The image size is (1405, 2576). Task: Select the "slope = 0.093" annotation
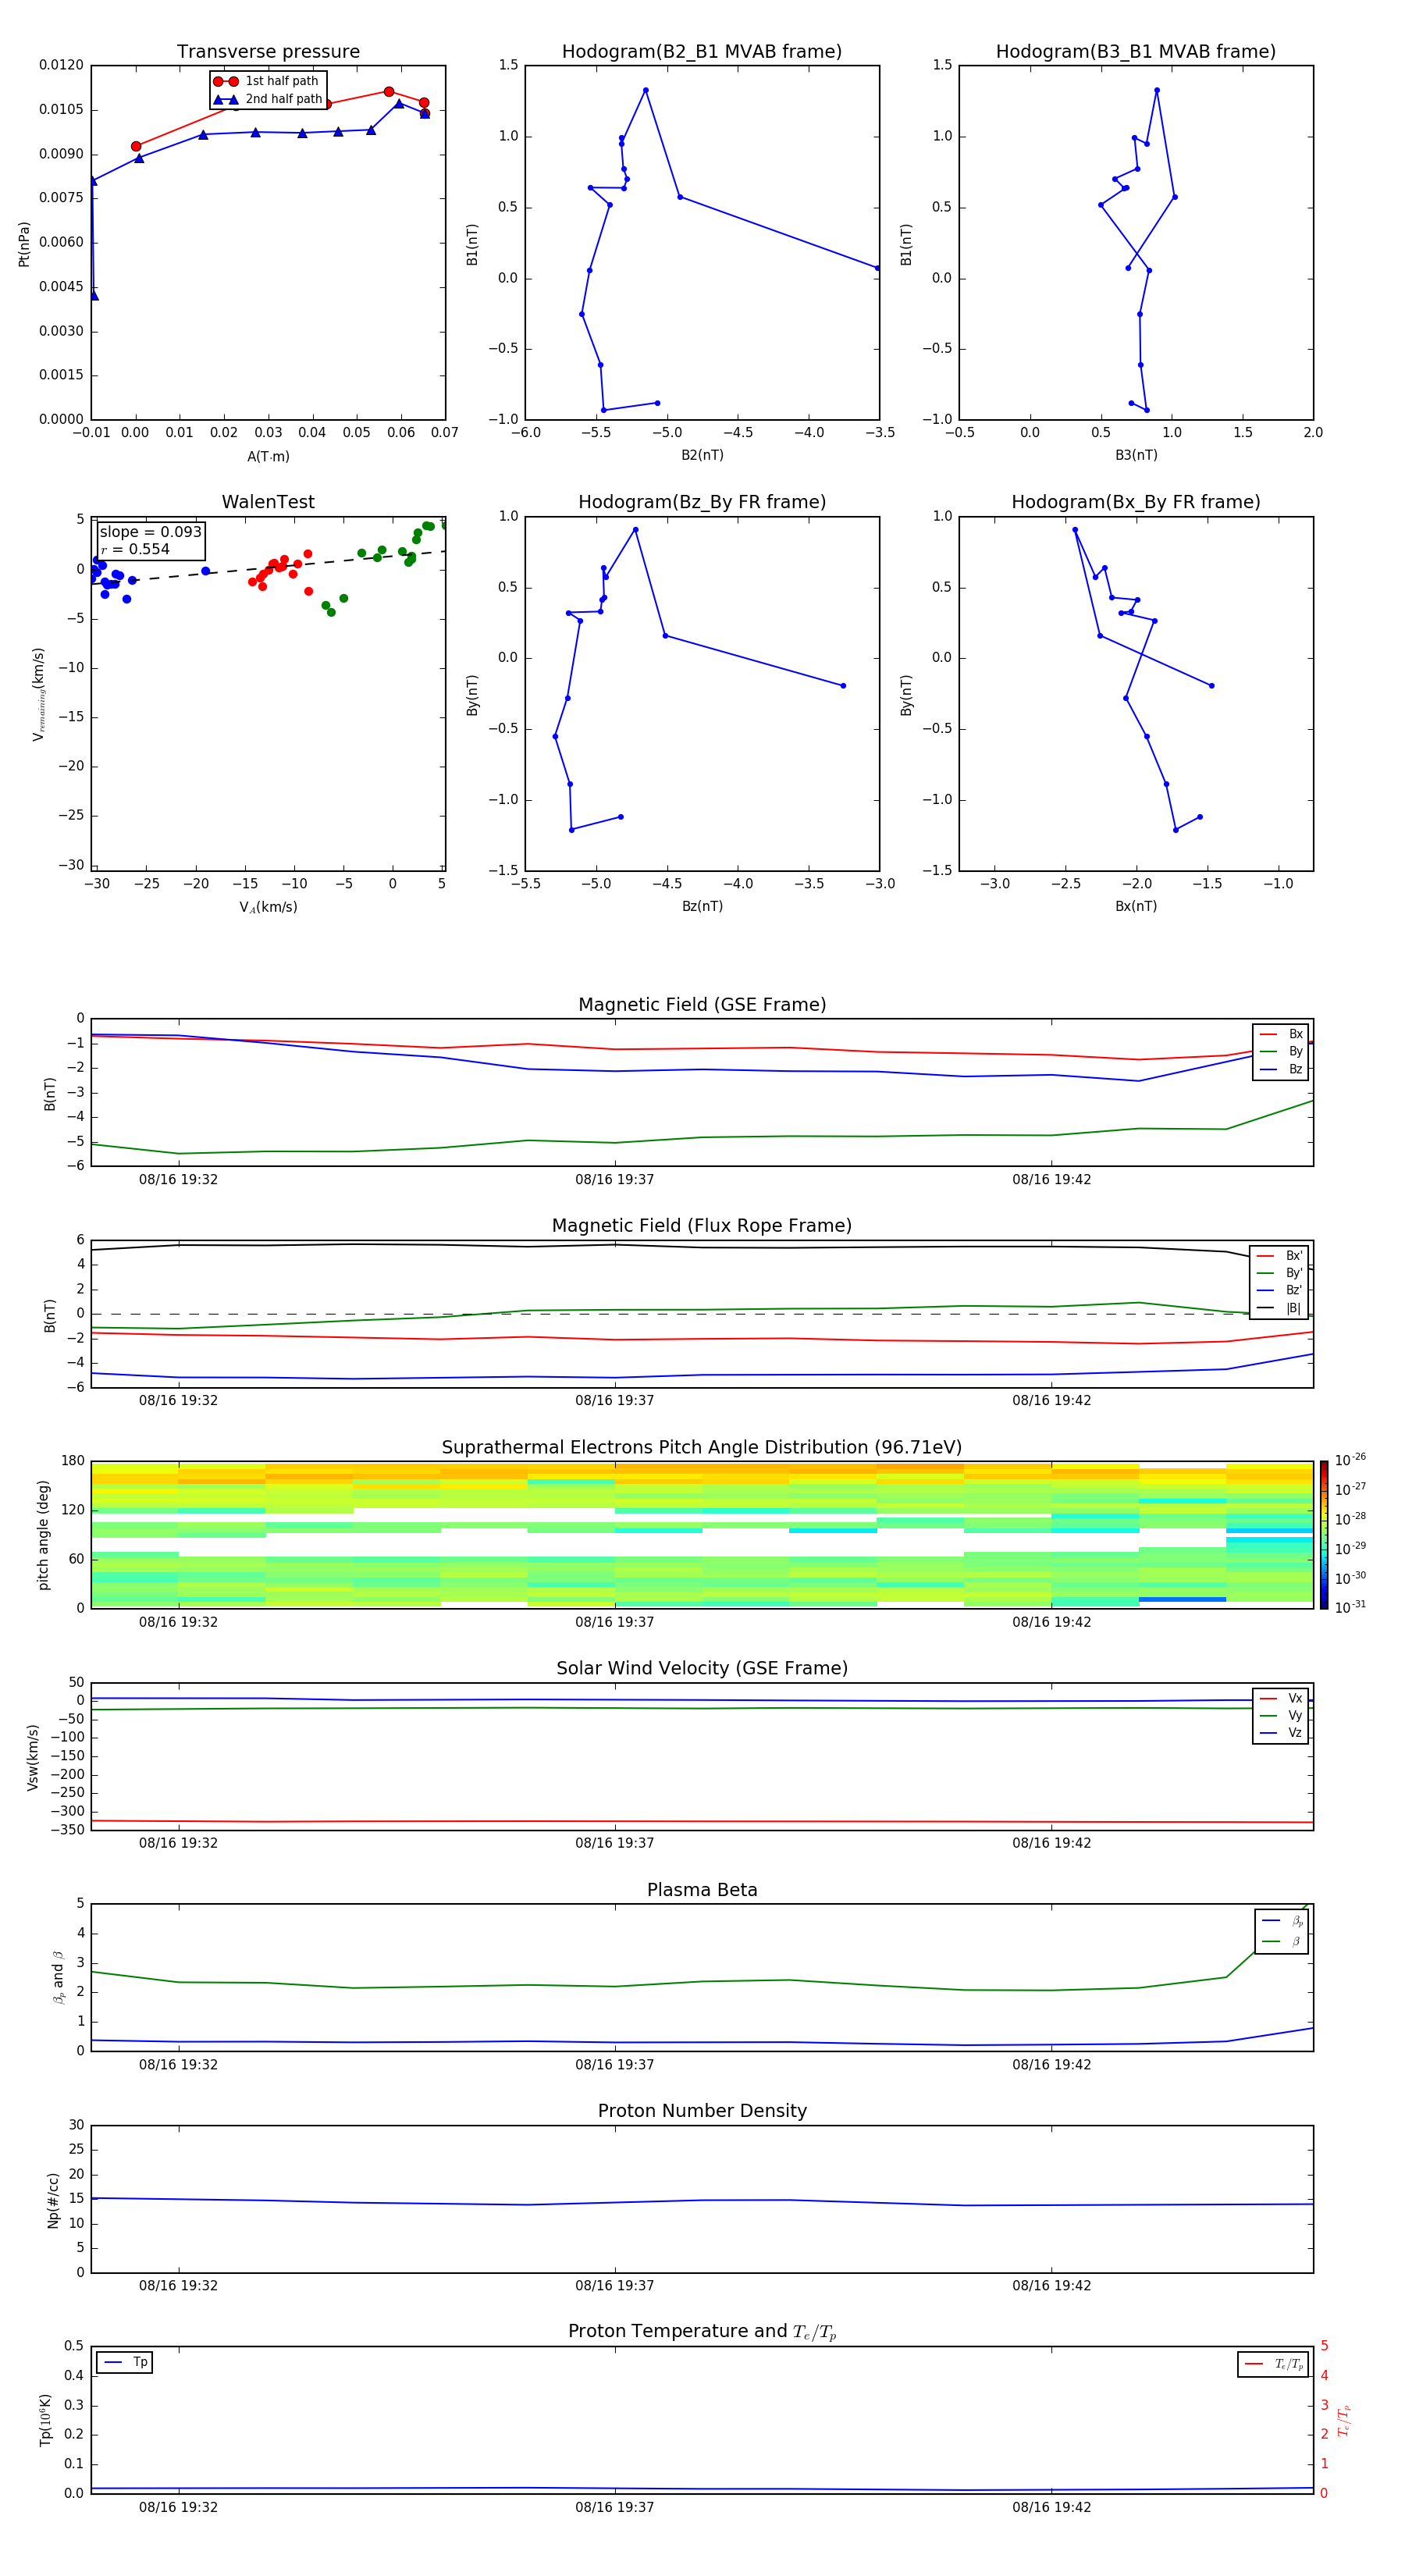coord(151,532)
